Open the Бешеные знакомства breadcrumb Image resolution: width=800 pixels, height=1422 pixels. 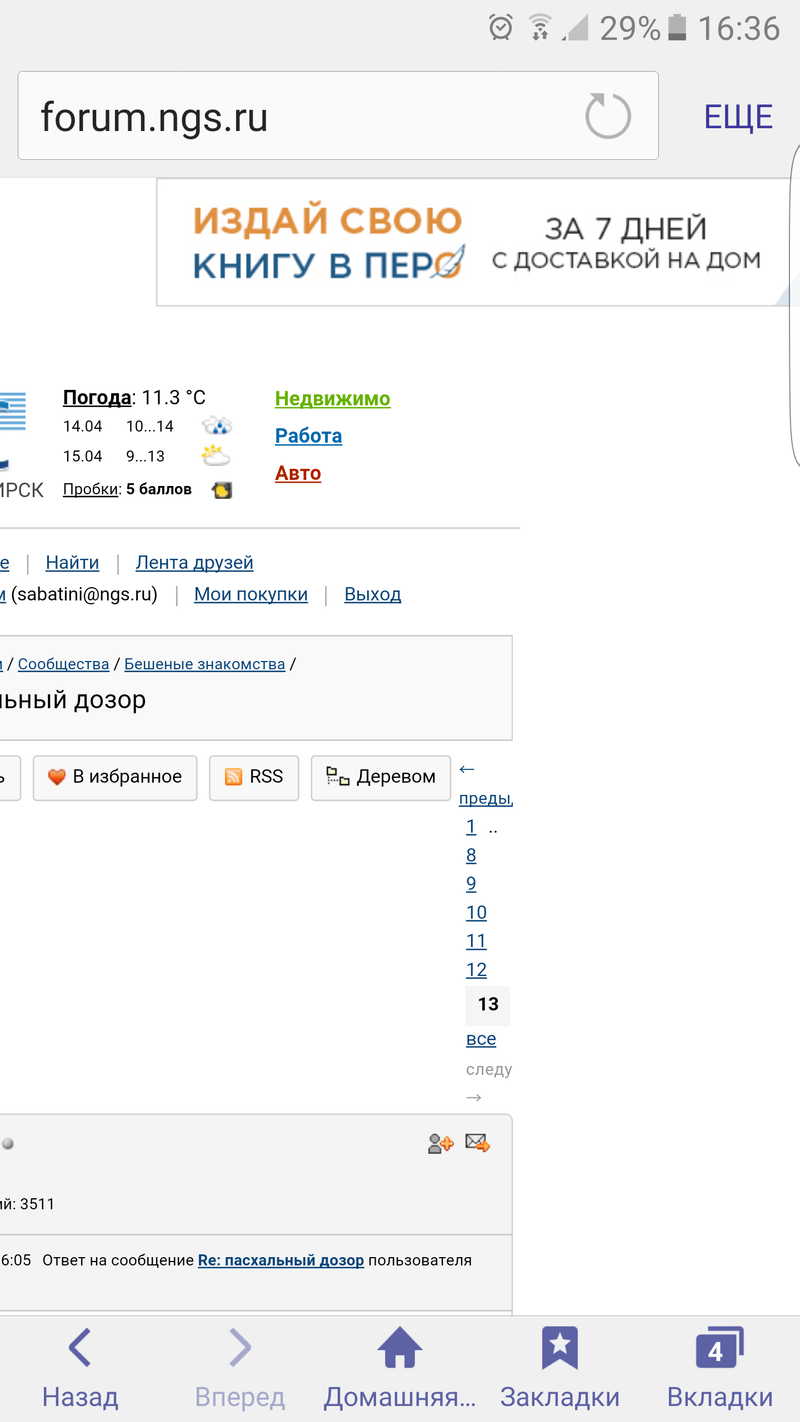click(x=204, y=664)
